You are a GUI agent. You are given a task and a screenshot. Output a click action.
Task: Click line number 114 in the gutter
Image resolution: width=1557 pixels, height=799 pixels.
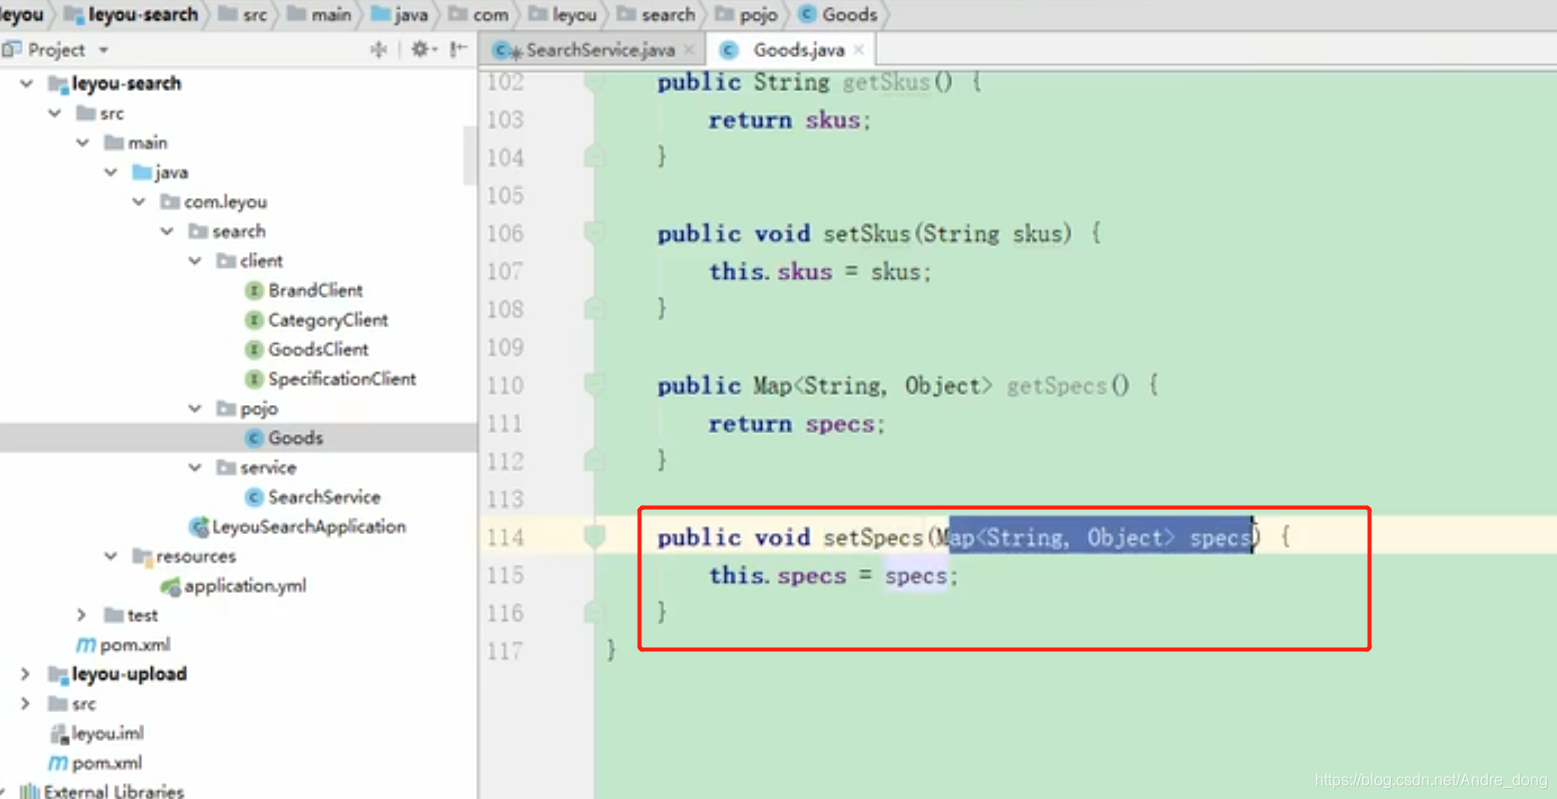[x=505, y=538]
